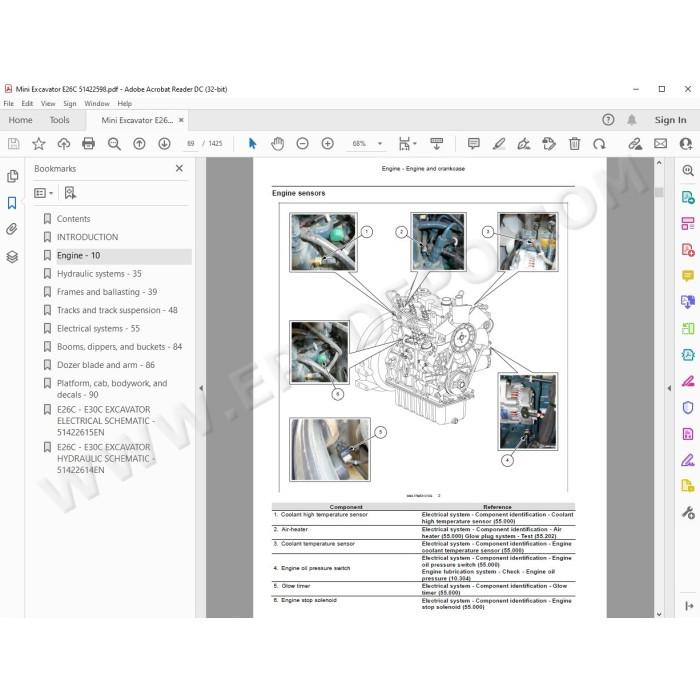Open Frames and ballasting - 39 bookmark
Viewport: 700px width, 700px height.
pyautogui.click(x=107, y=292)
